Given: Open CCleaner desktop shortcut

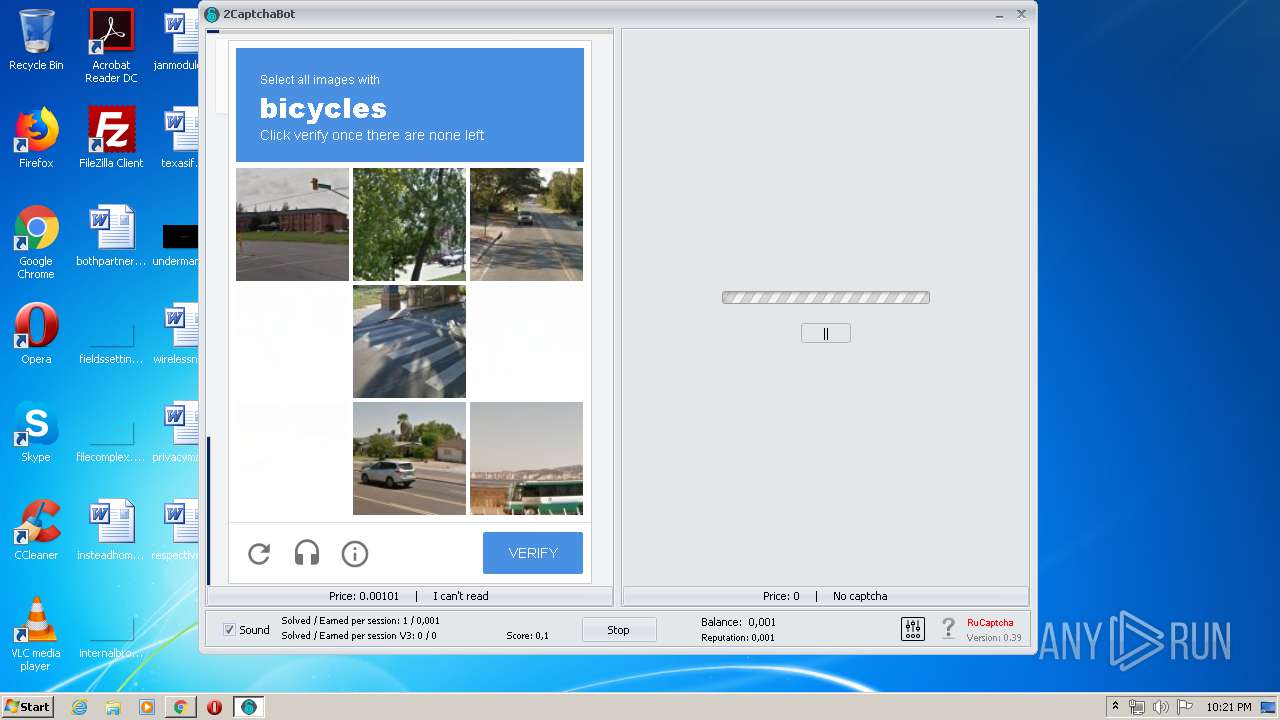Looking at the screenshot, I should pos(36,530).
